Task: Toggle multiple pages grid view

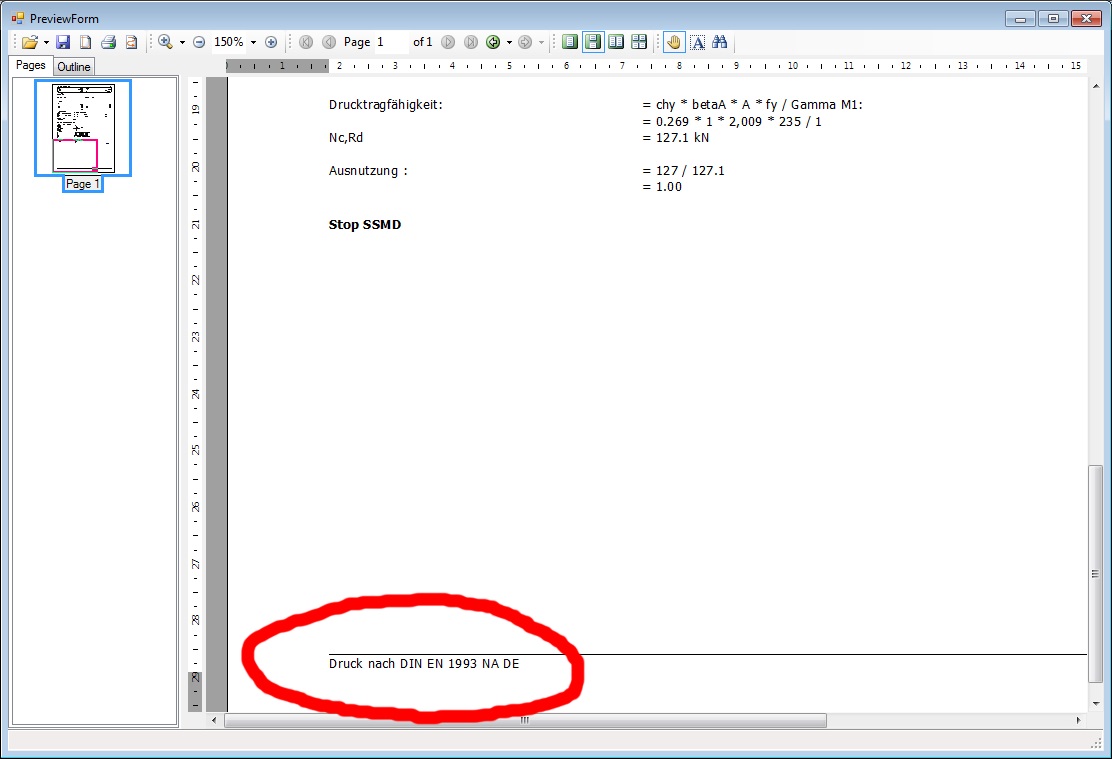Action: 639,42
